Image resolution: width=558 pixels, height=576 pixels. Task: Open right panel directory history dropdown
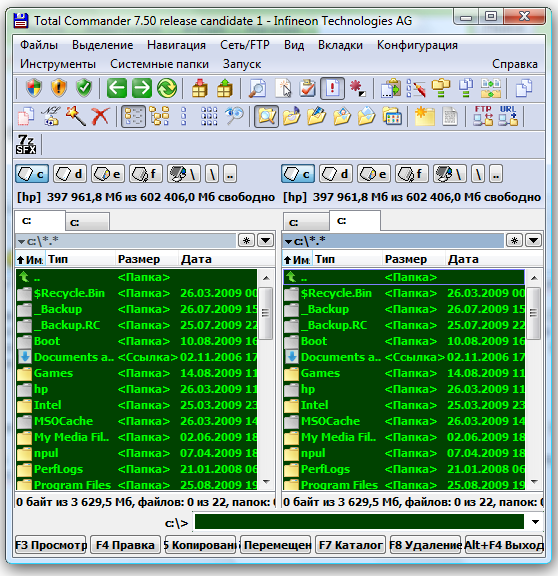tap(533, 241)
